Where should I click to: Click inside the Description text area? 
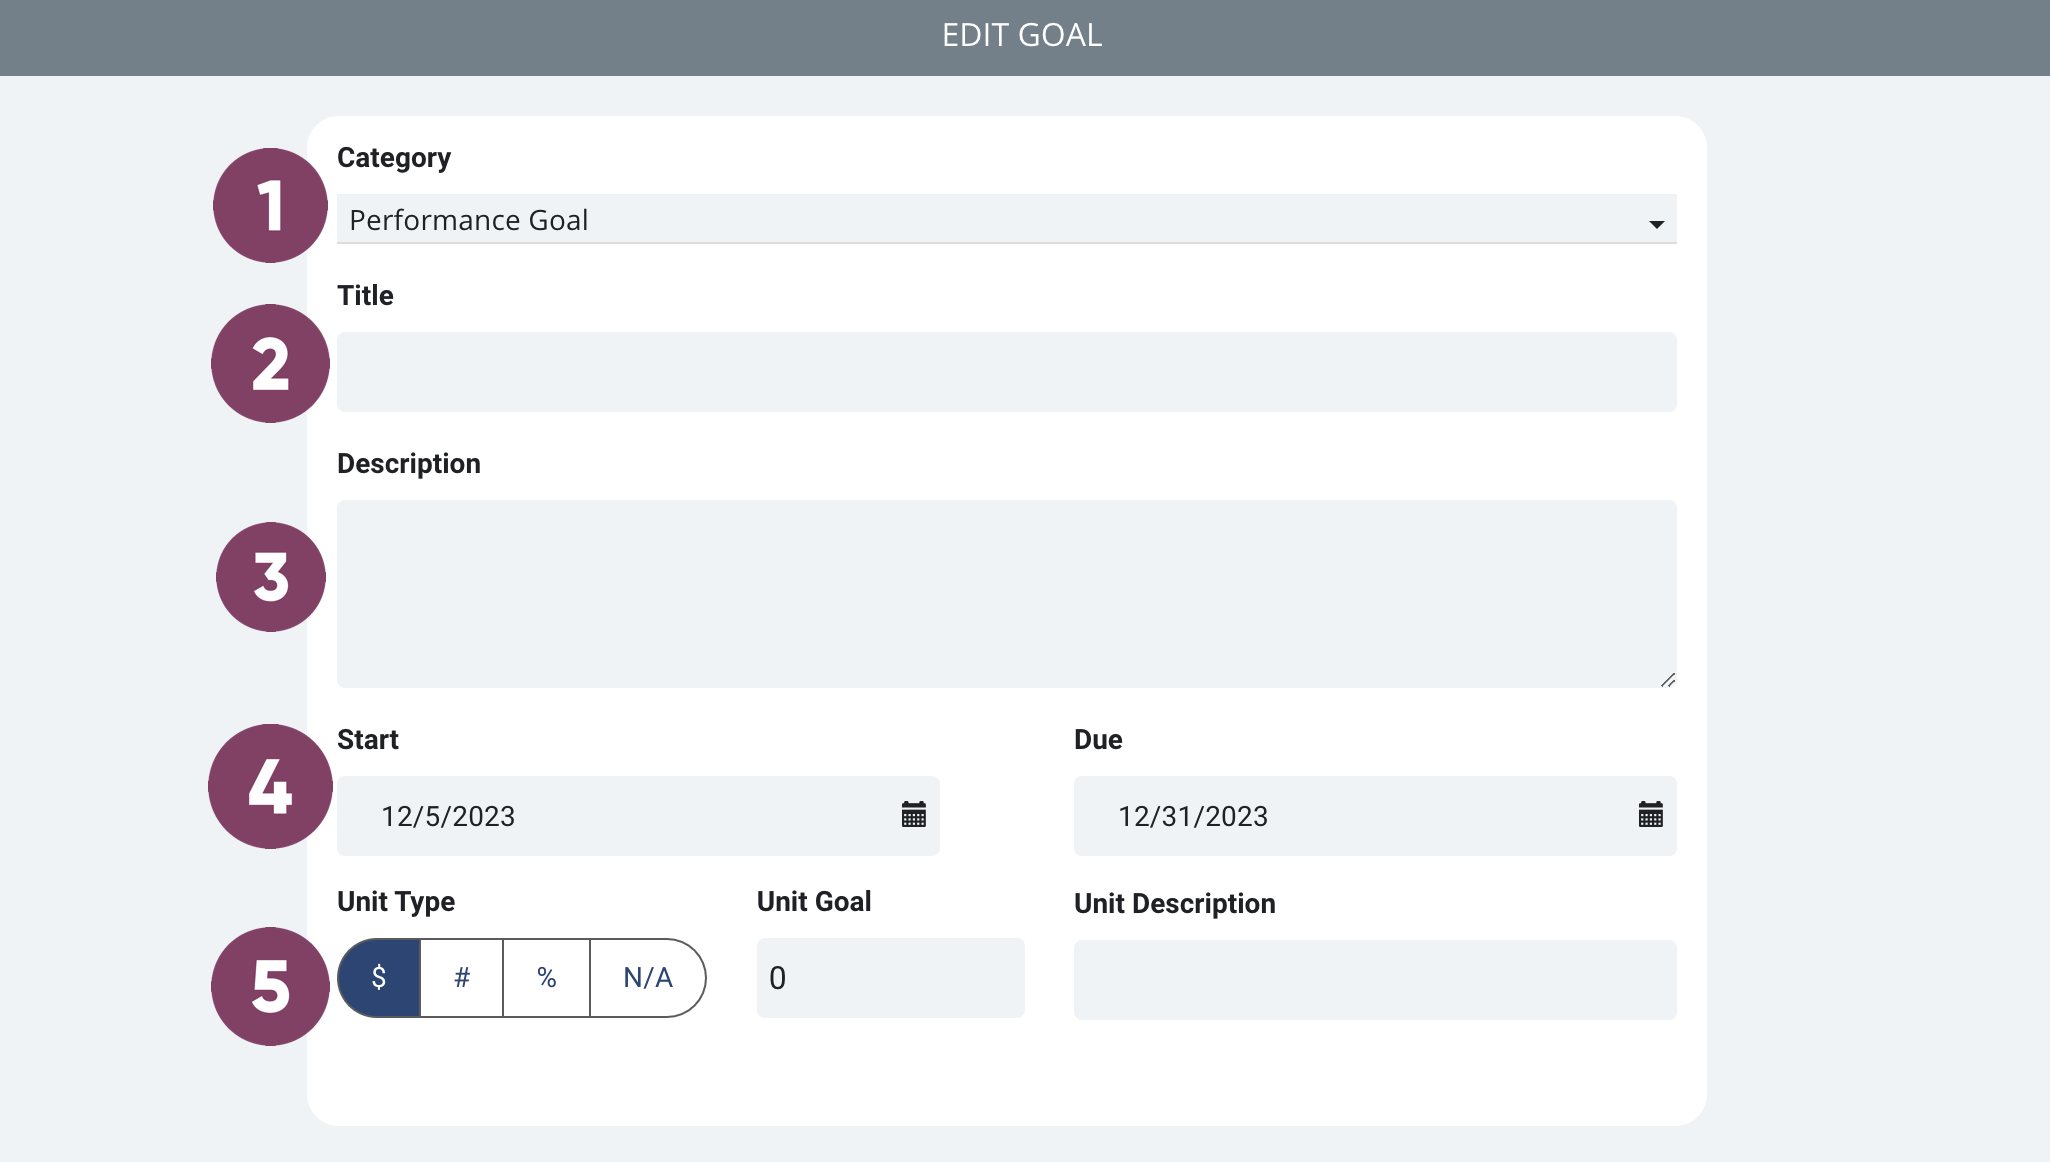click(x=1006, y=594)
